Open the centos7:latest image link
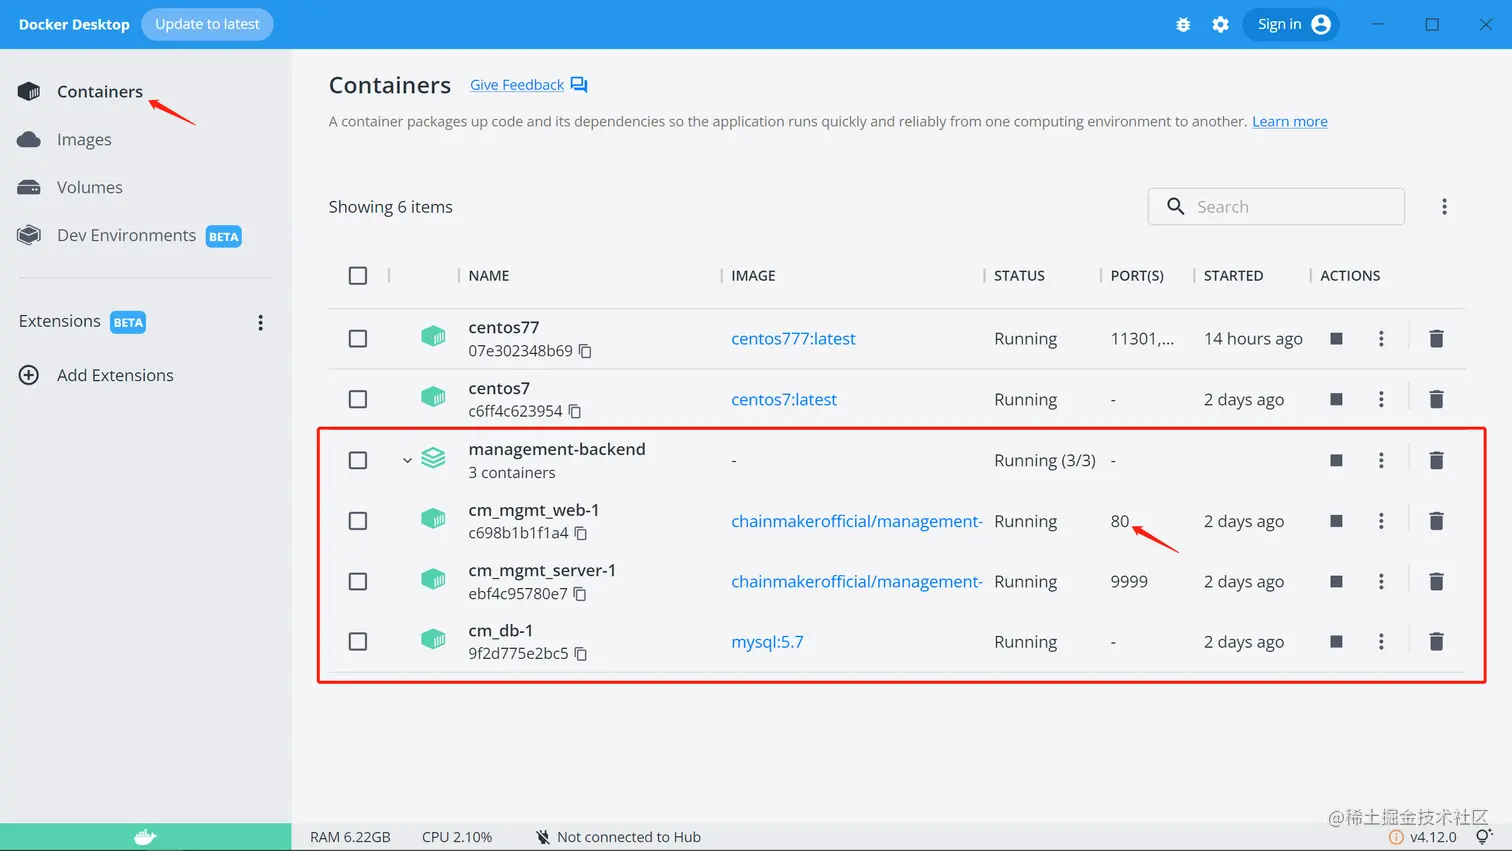Viewport: 1512px width, 851px height. 784,400
